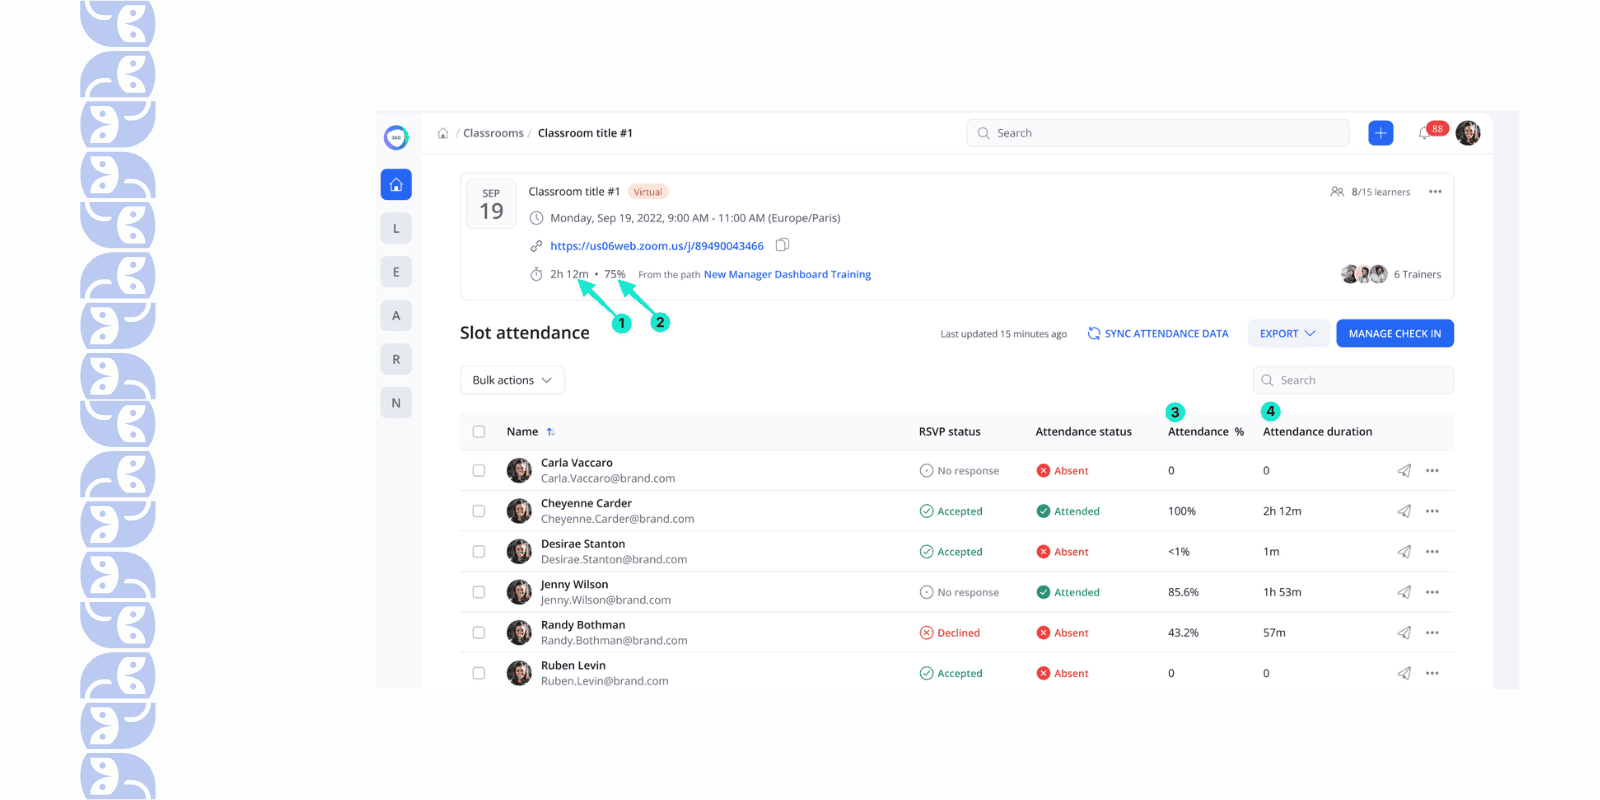Open more options for Jenny Wilson
The width and height of the screenshot is (1600, 800).
1433,592
